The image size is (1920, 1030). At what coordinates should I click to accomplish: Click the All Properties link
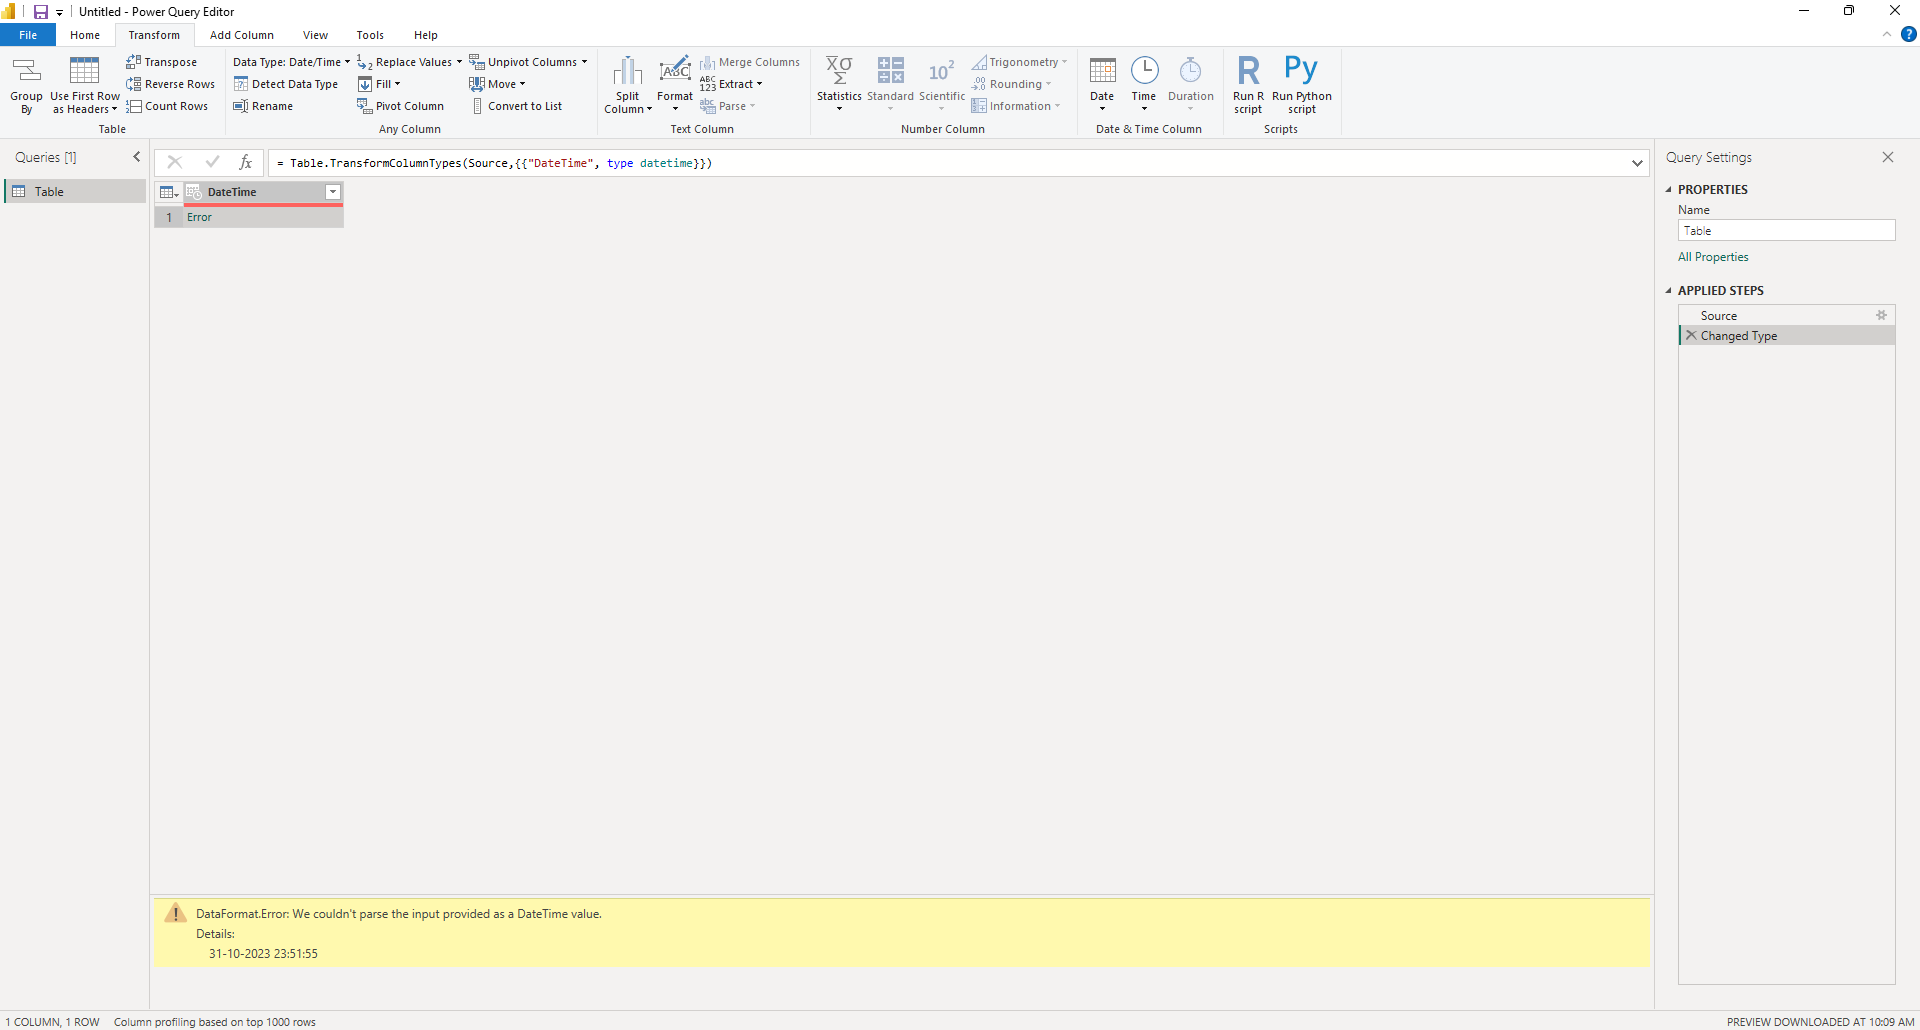(1713, 257)
